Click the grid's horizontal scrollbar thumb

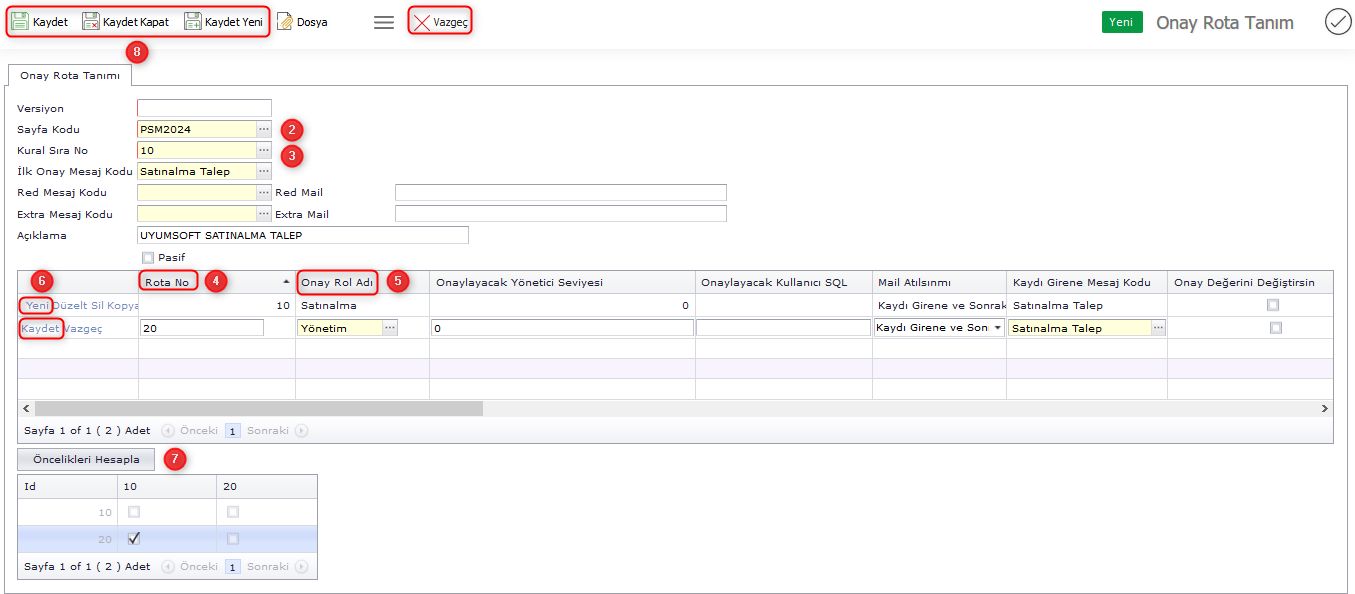click(258, 409)
